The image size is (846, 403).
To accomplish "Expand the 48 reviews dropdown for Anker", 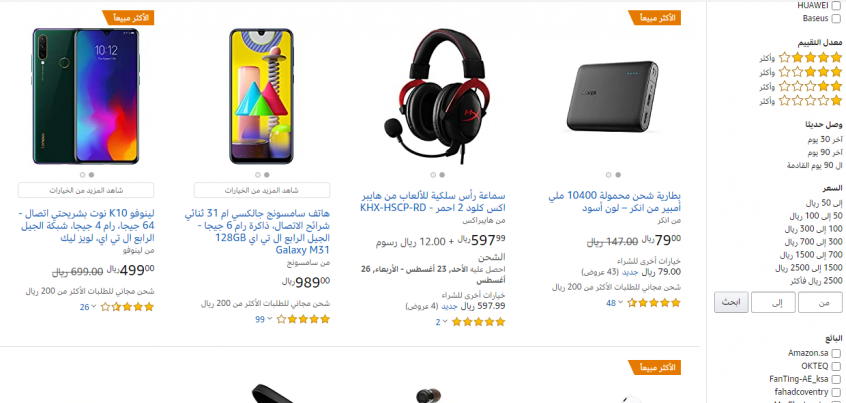I will point(615,303).
